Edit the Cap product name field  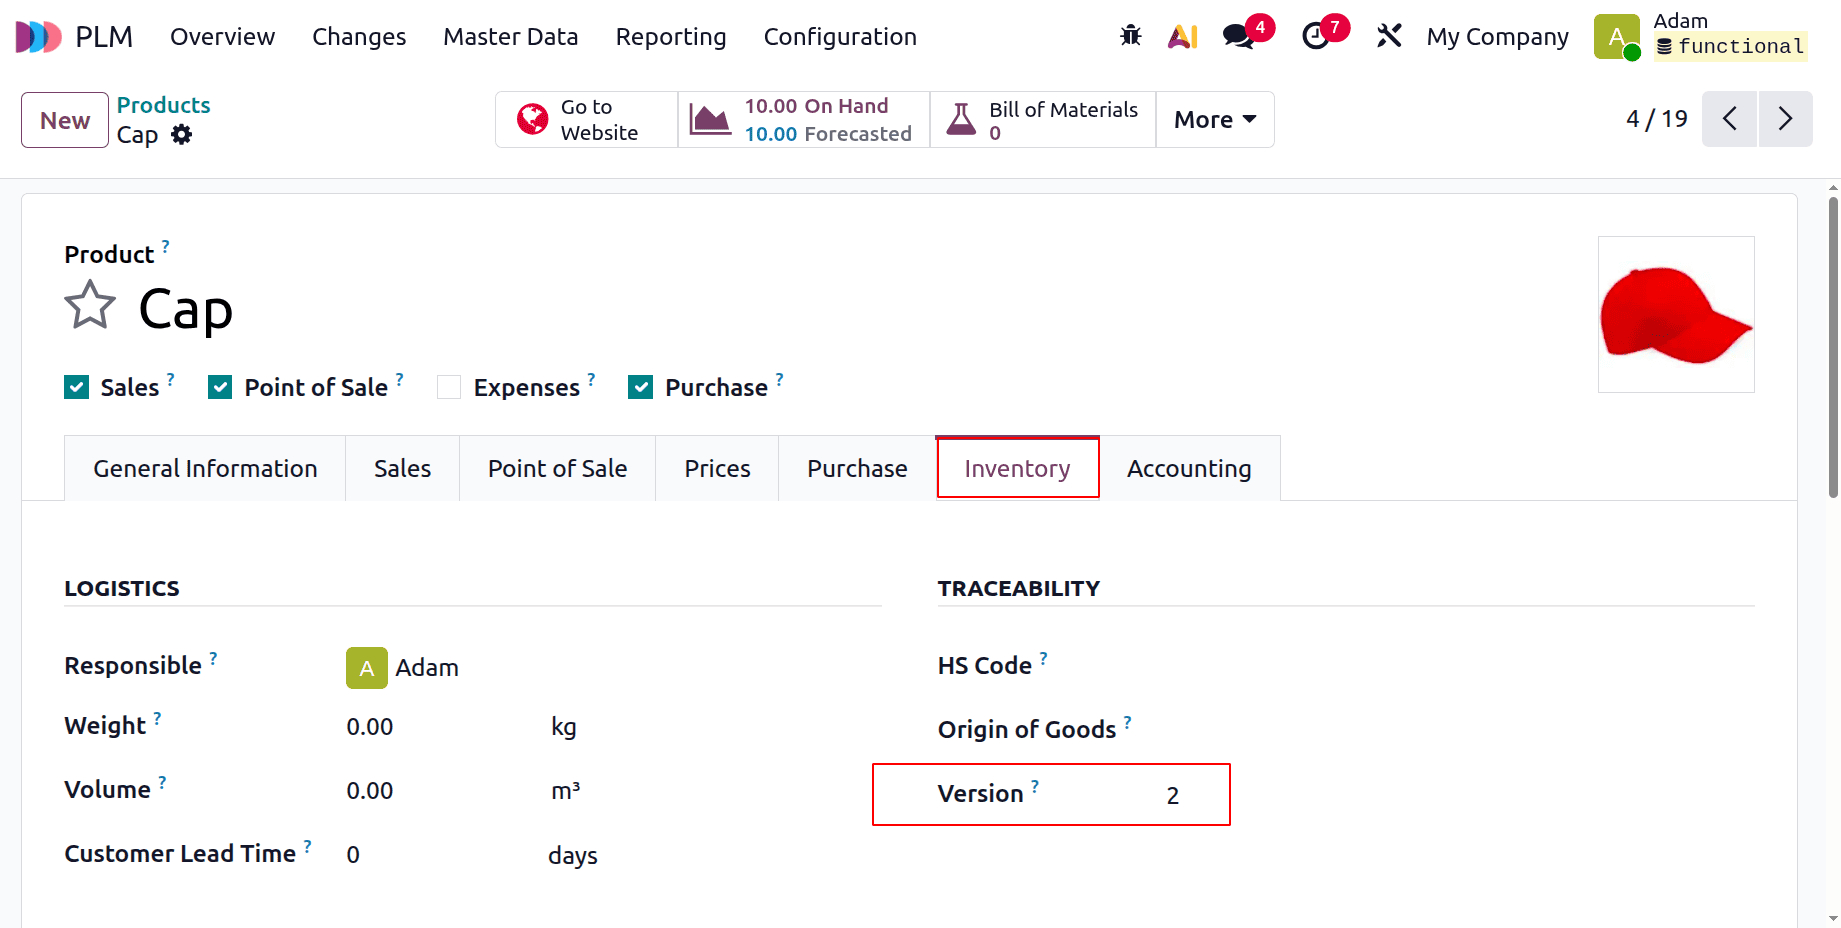(x=185, y=309)
